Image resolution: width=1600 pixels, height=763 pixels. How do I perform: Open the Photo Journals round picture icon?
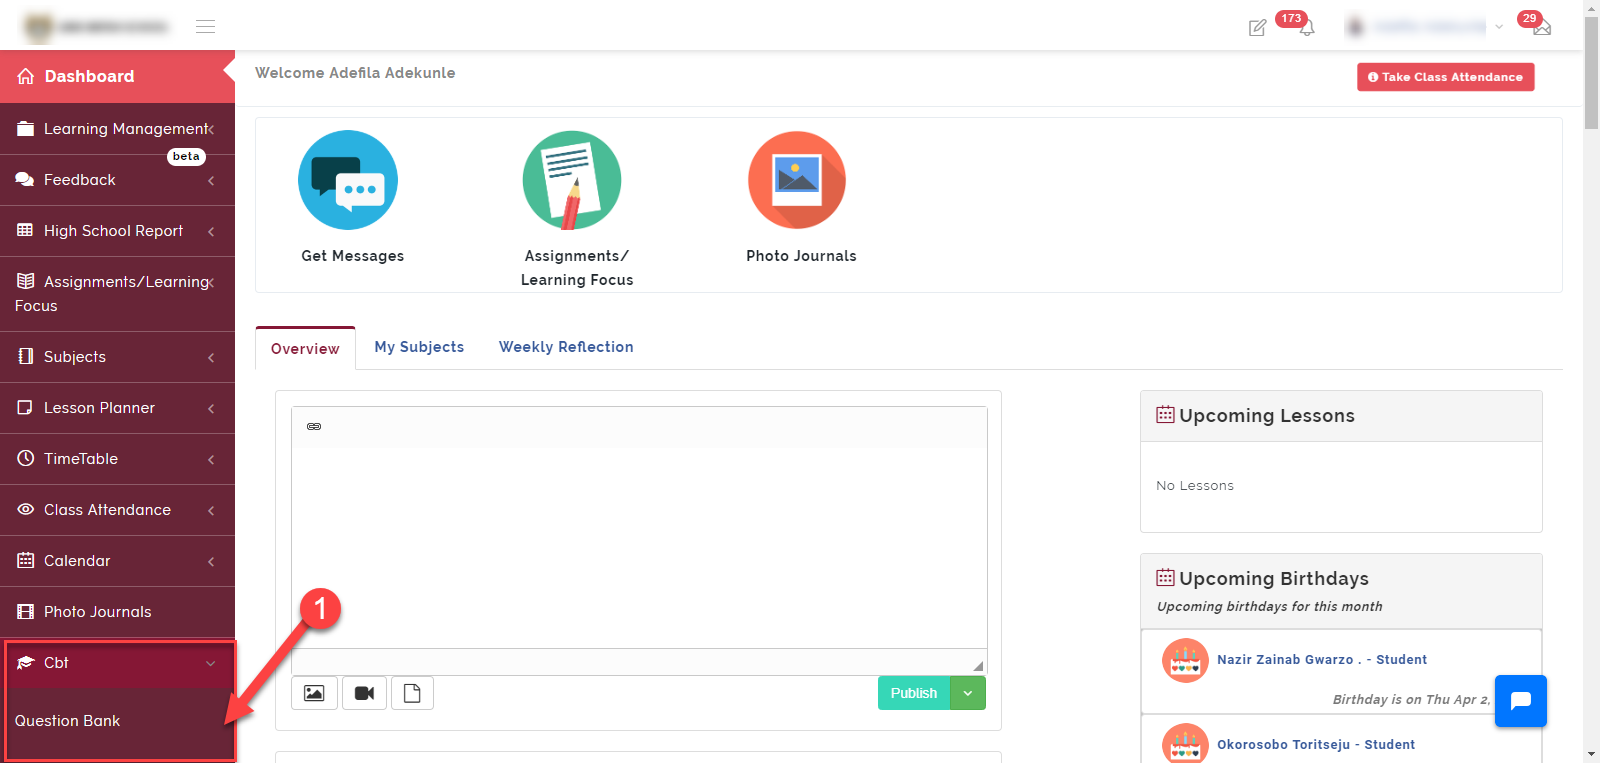click(797, 180)
